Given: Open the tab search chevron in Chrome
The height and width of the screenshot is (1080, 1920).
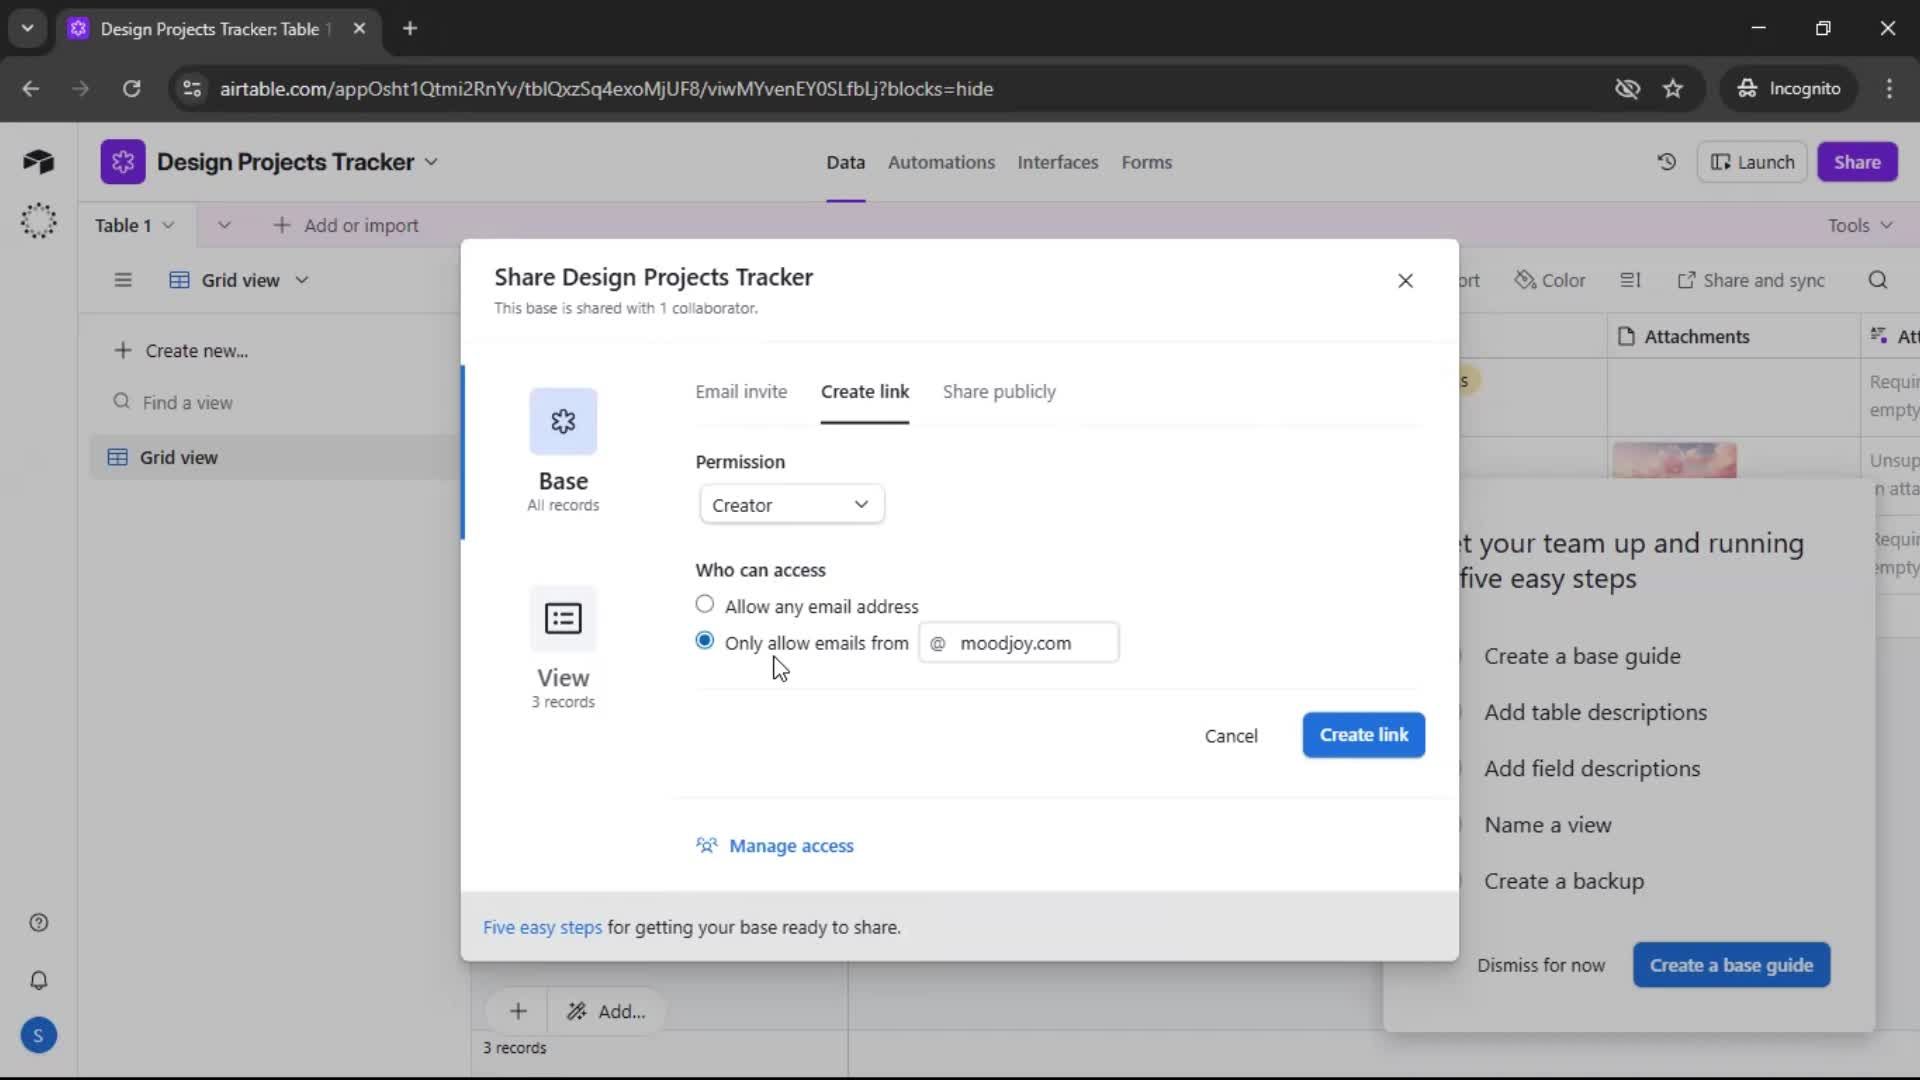Looking at the screenshot, I should (x=27, y=29).
